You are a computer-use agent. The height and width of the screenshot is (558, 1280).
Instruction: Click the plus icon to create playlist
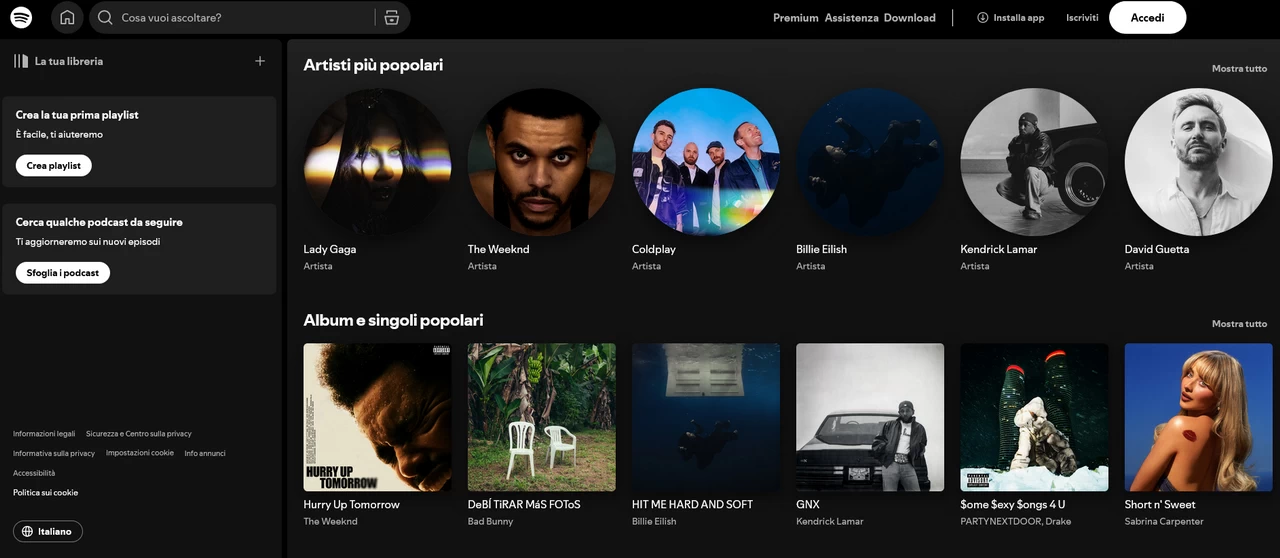(x=260, y=61)
